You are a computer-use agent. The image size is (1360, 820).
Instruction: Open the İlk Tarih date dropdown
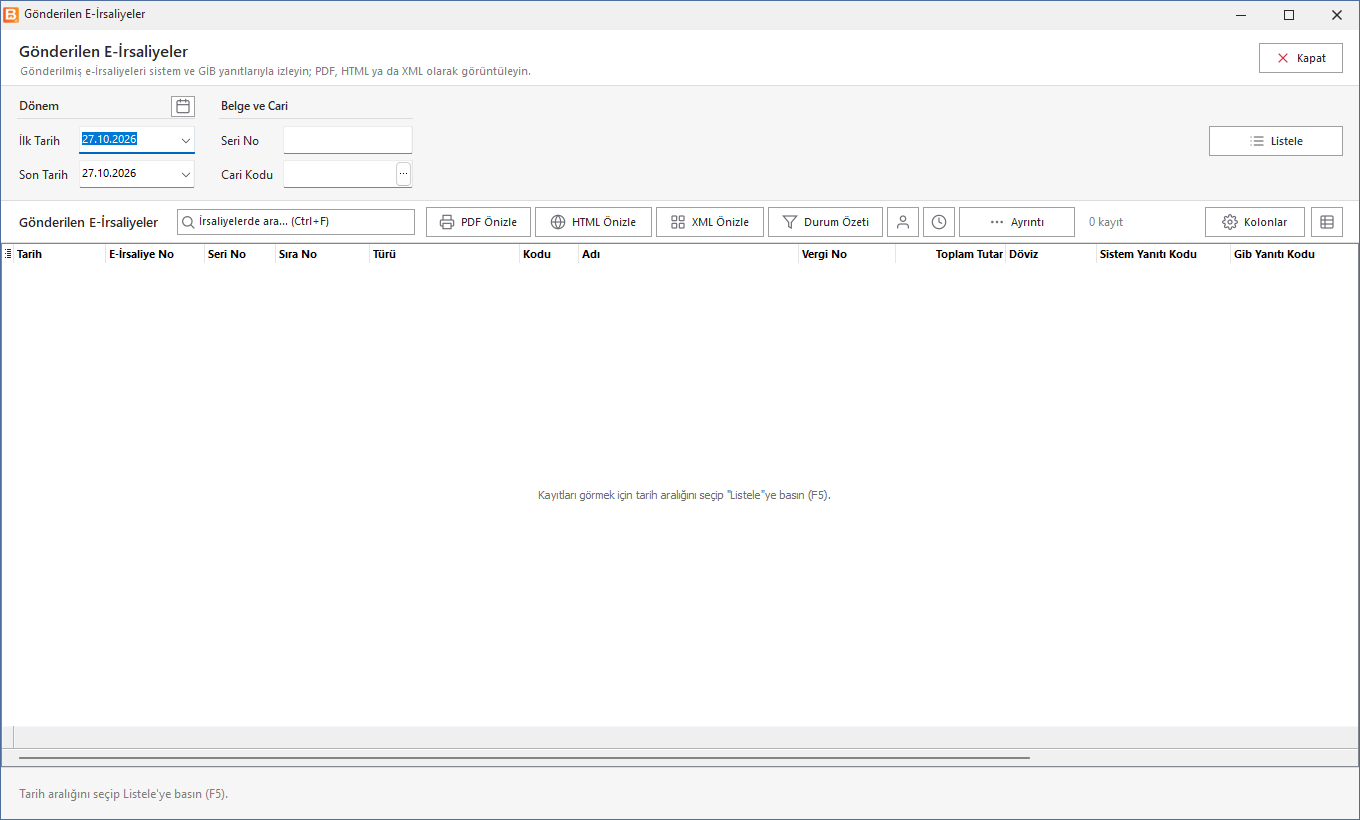[186, 141]
